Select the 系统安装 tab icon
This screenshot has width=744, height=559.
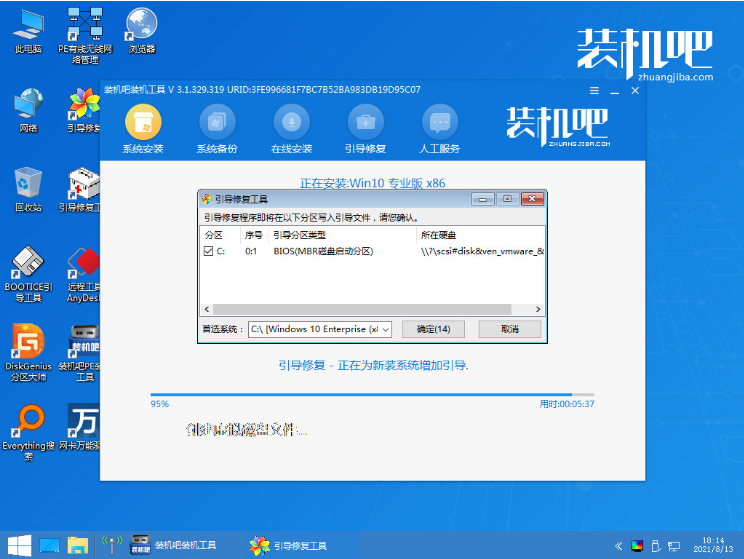point(143,122)
